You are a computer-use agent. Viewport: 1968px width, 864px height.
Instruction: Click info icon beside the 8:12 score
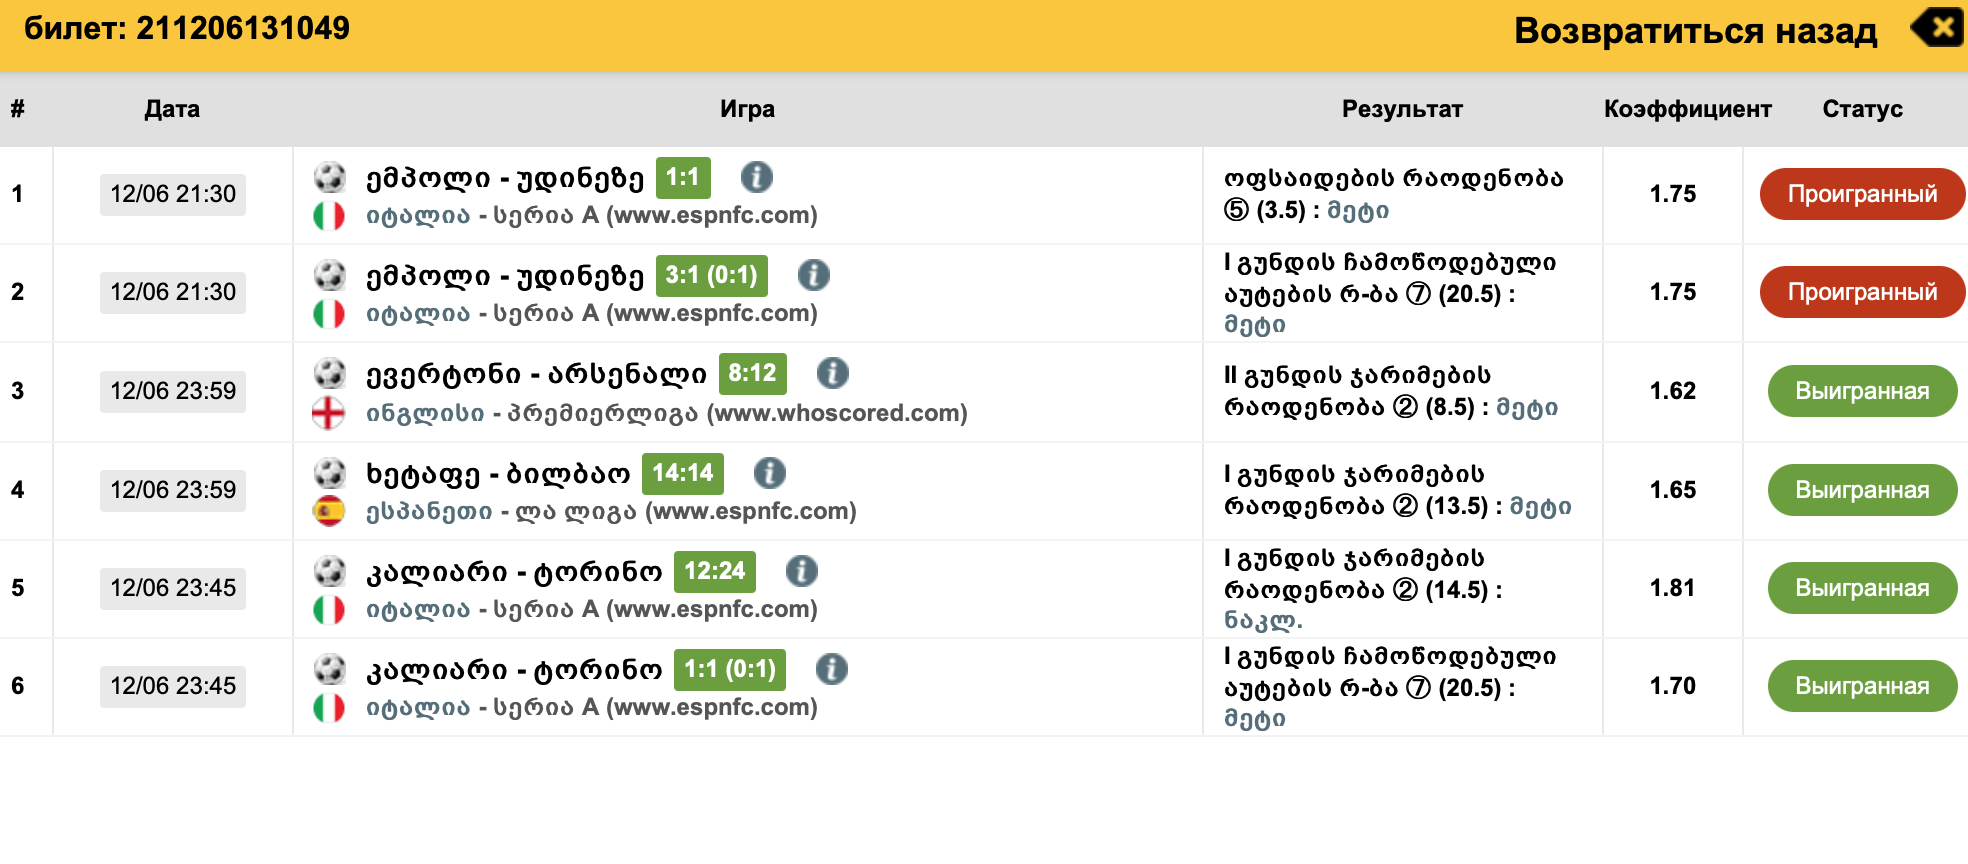pos(832,373)
